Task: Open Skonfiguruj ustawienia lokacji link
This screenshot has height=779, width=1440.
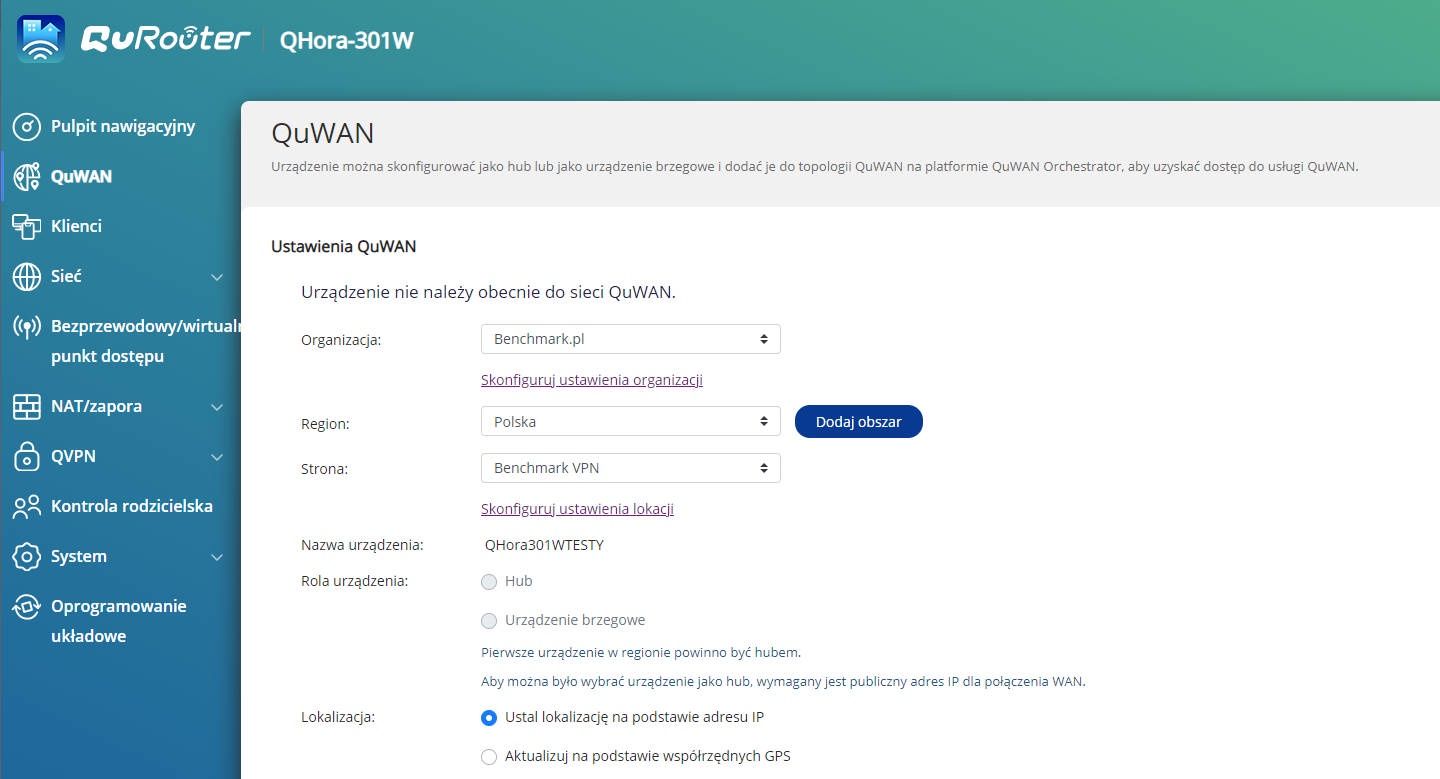Action: (577, 509)
